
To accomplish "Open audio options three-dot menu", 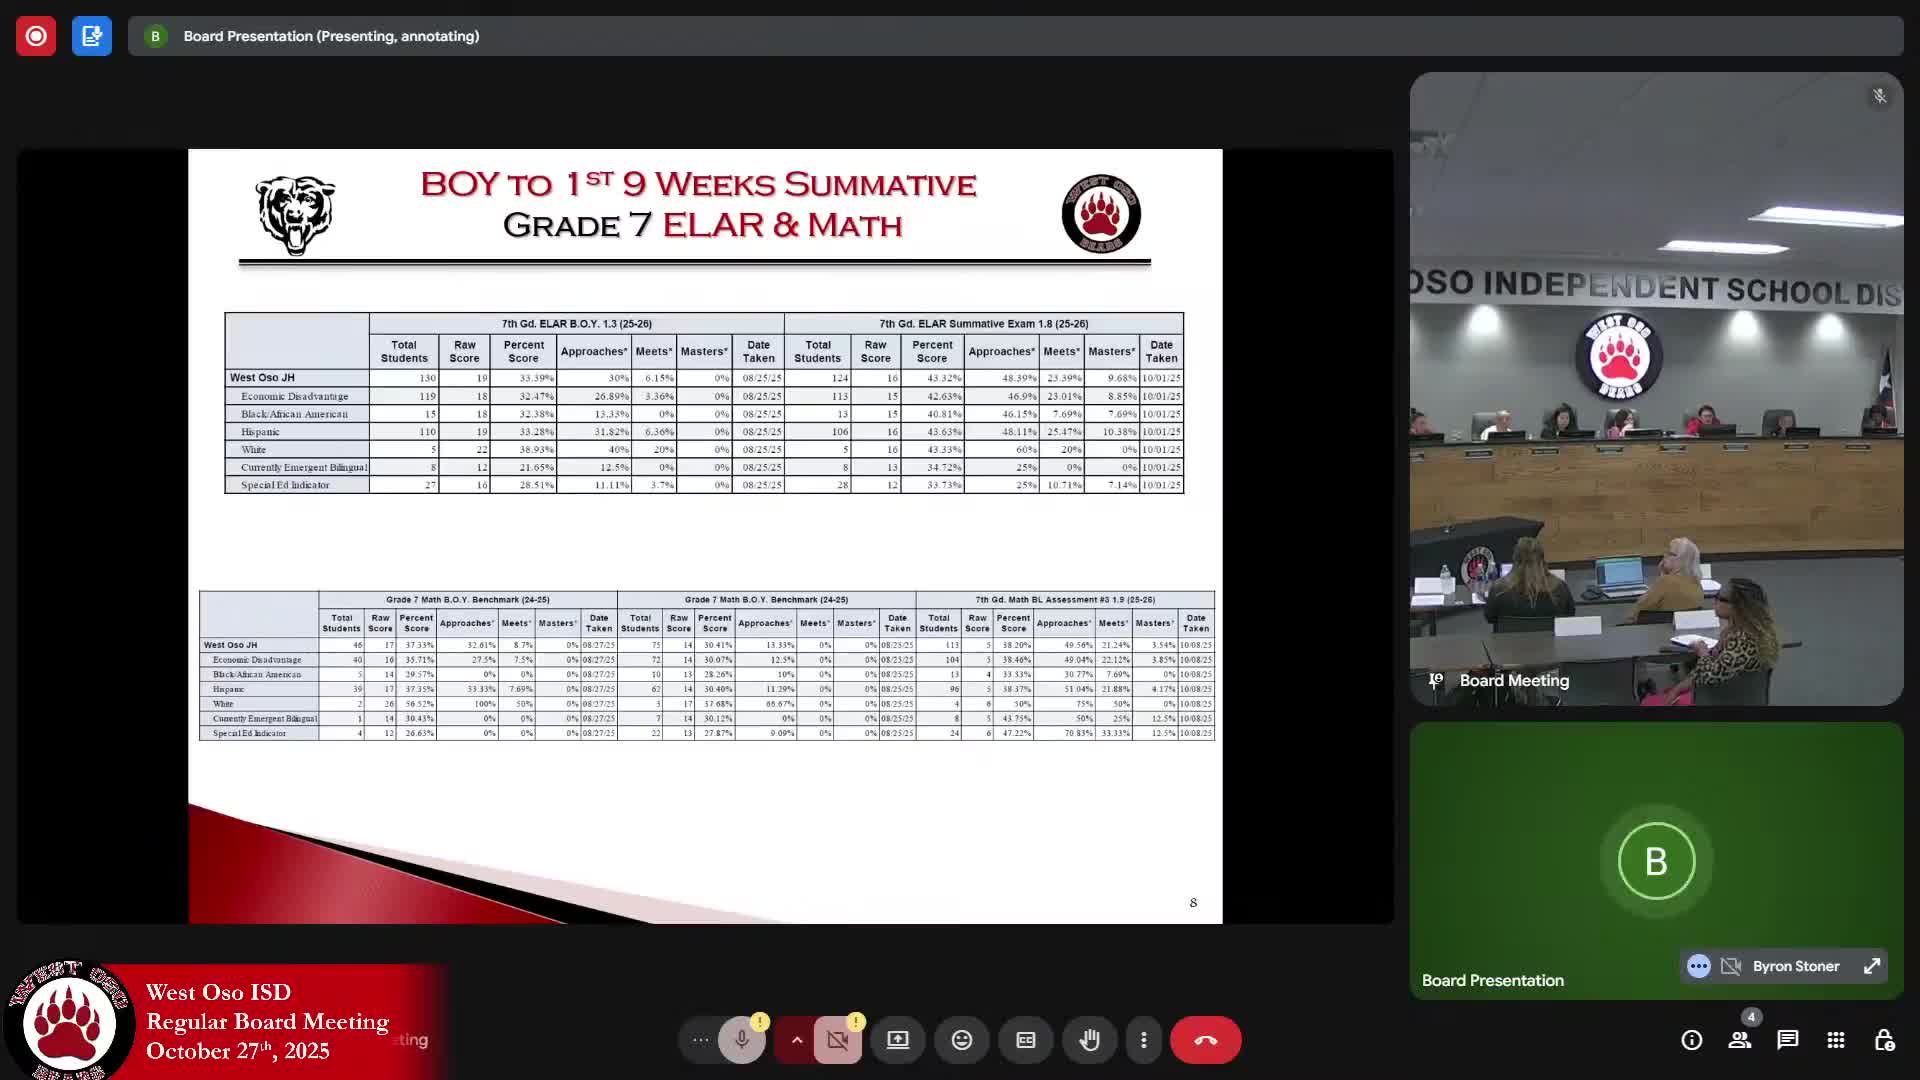I will 700,1040.
